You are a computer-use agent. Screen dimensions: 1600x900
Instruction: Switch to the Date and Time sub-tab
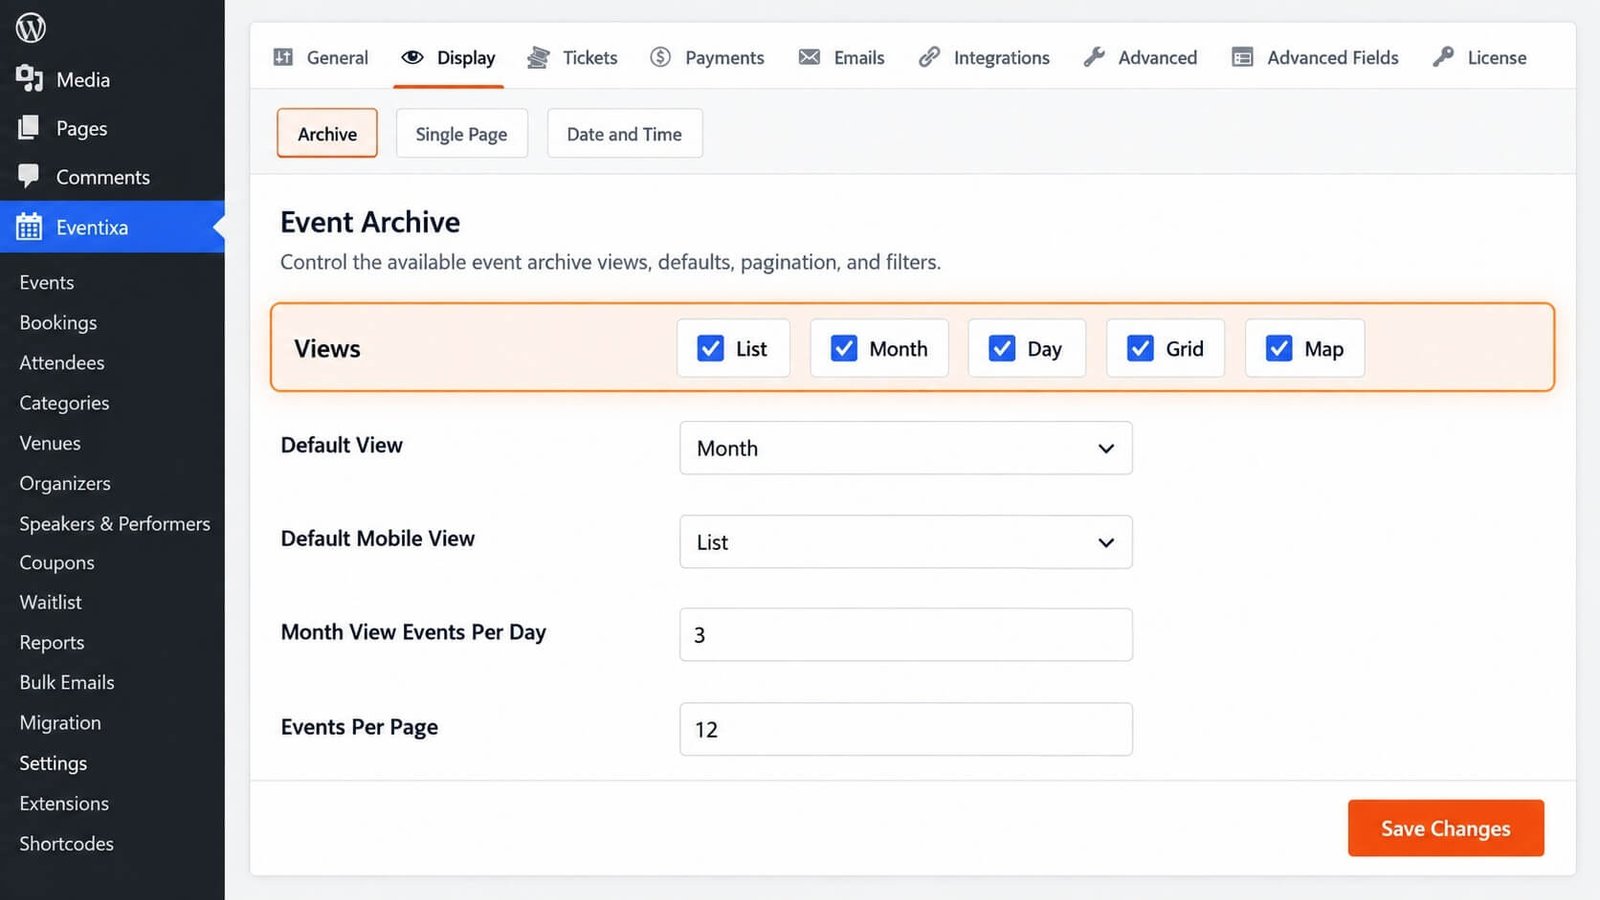[x=625, y=134]
